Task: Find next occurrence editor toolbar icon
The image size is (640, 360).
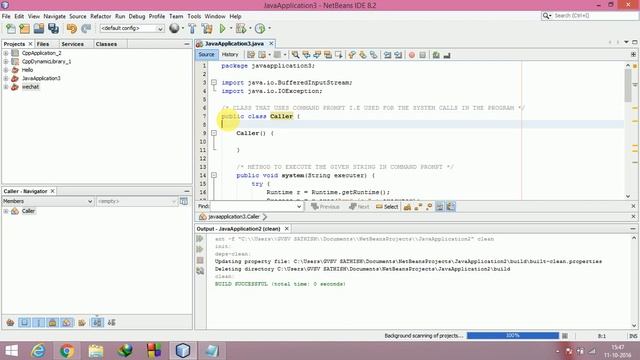Action: tap(317, 55)
